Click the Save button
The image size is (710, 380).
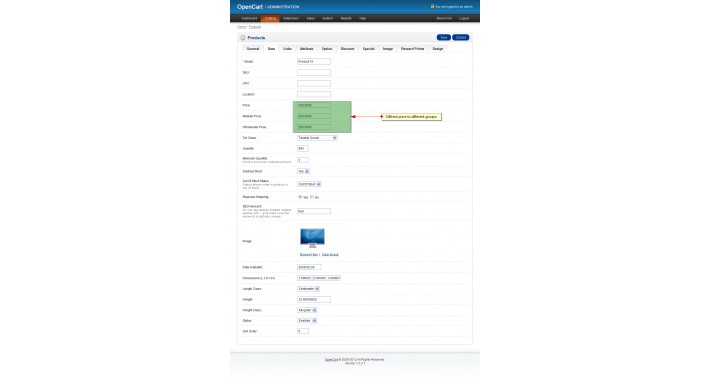[x=443, y=38]
